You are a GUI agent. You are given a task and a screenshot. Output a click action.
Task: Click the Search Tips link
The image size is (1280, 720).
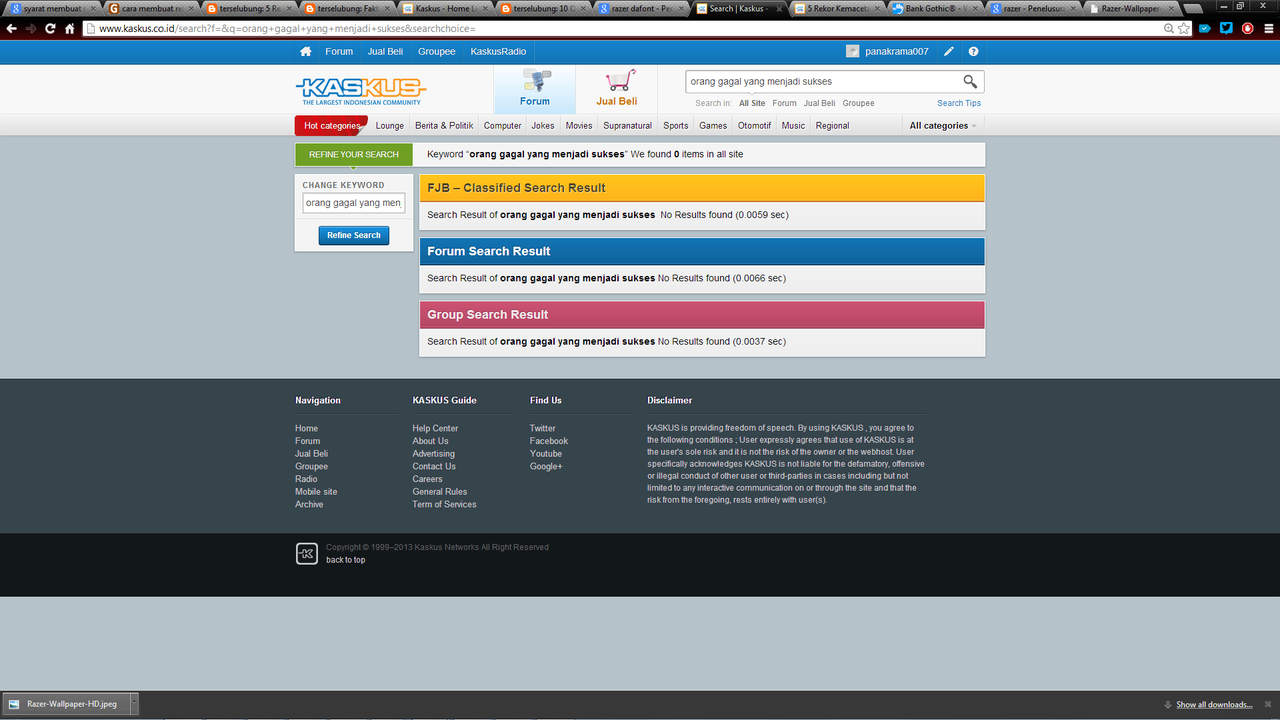pos(959,103)
